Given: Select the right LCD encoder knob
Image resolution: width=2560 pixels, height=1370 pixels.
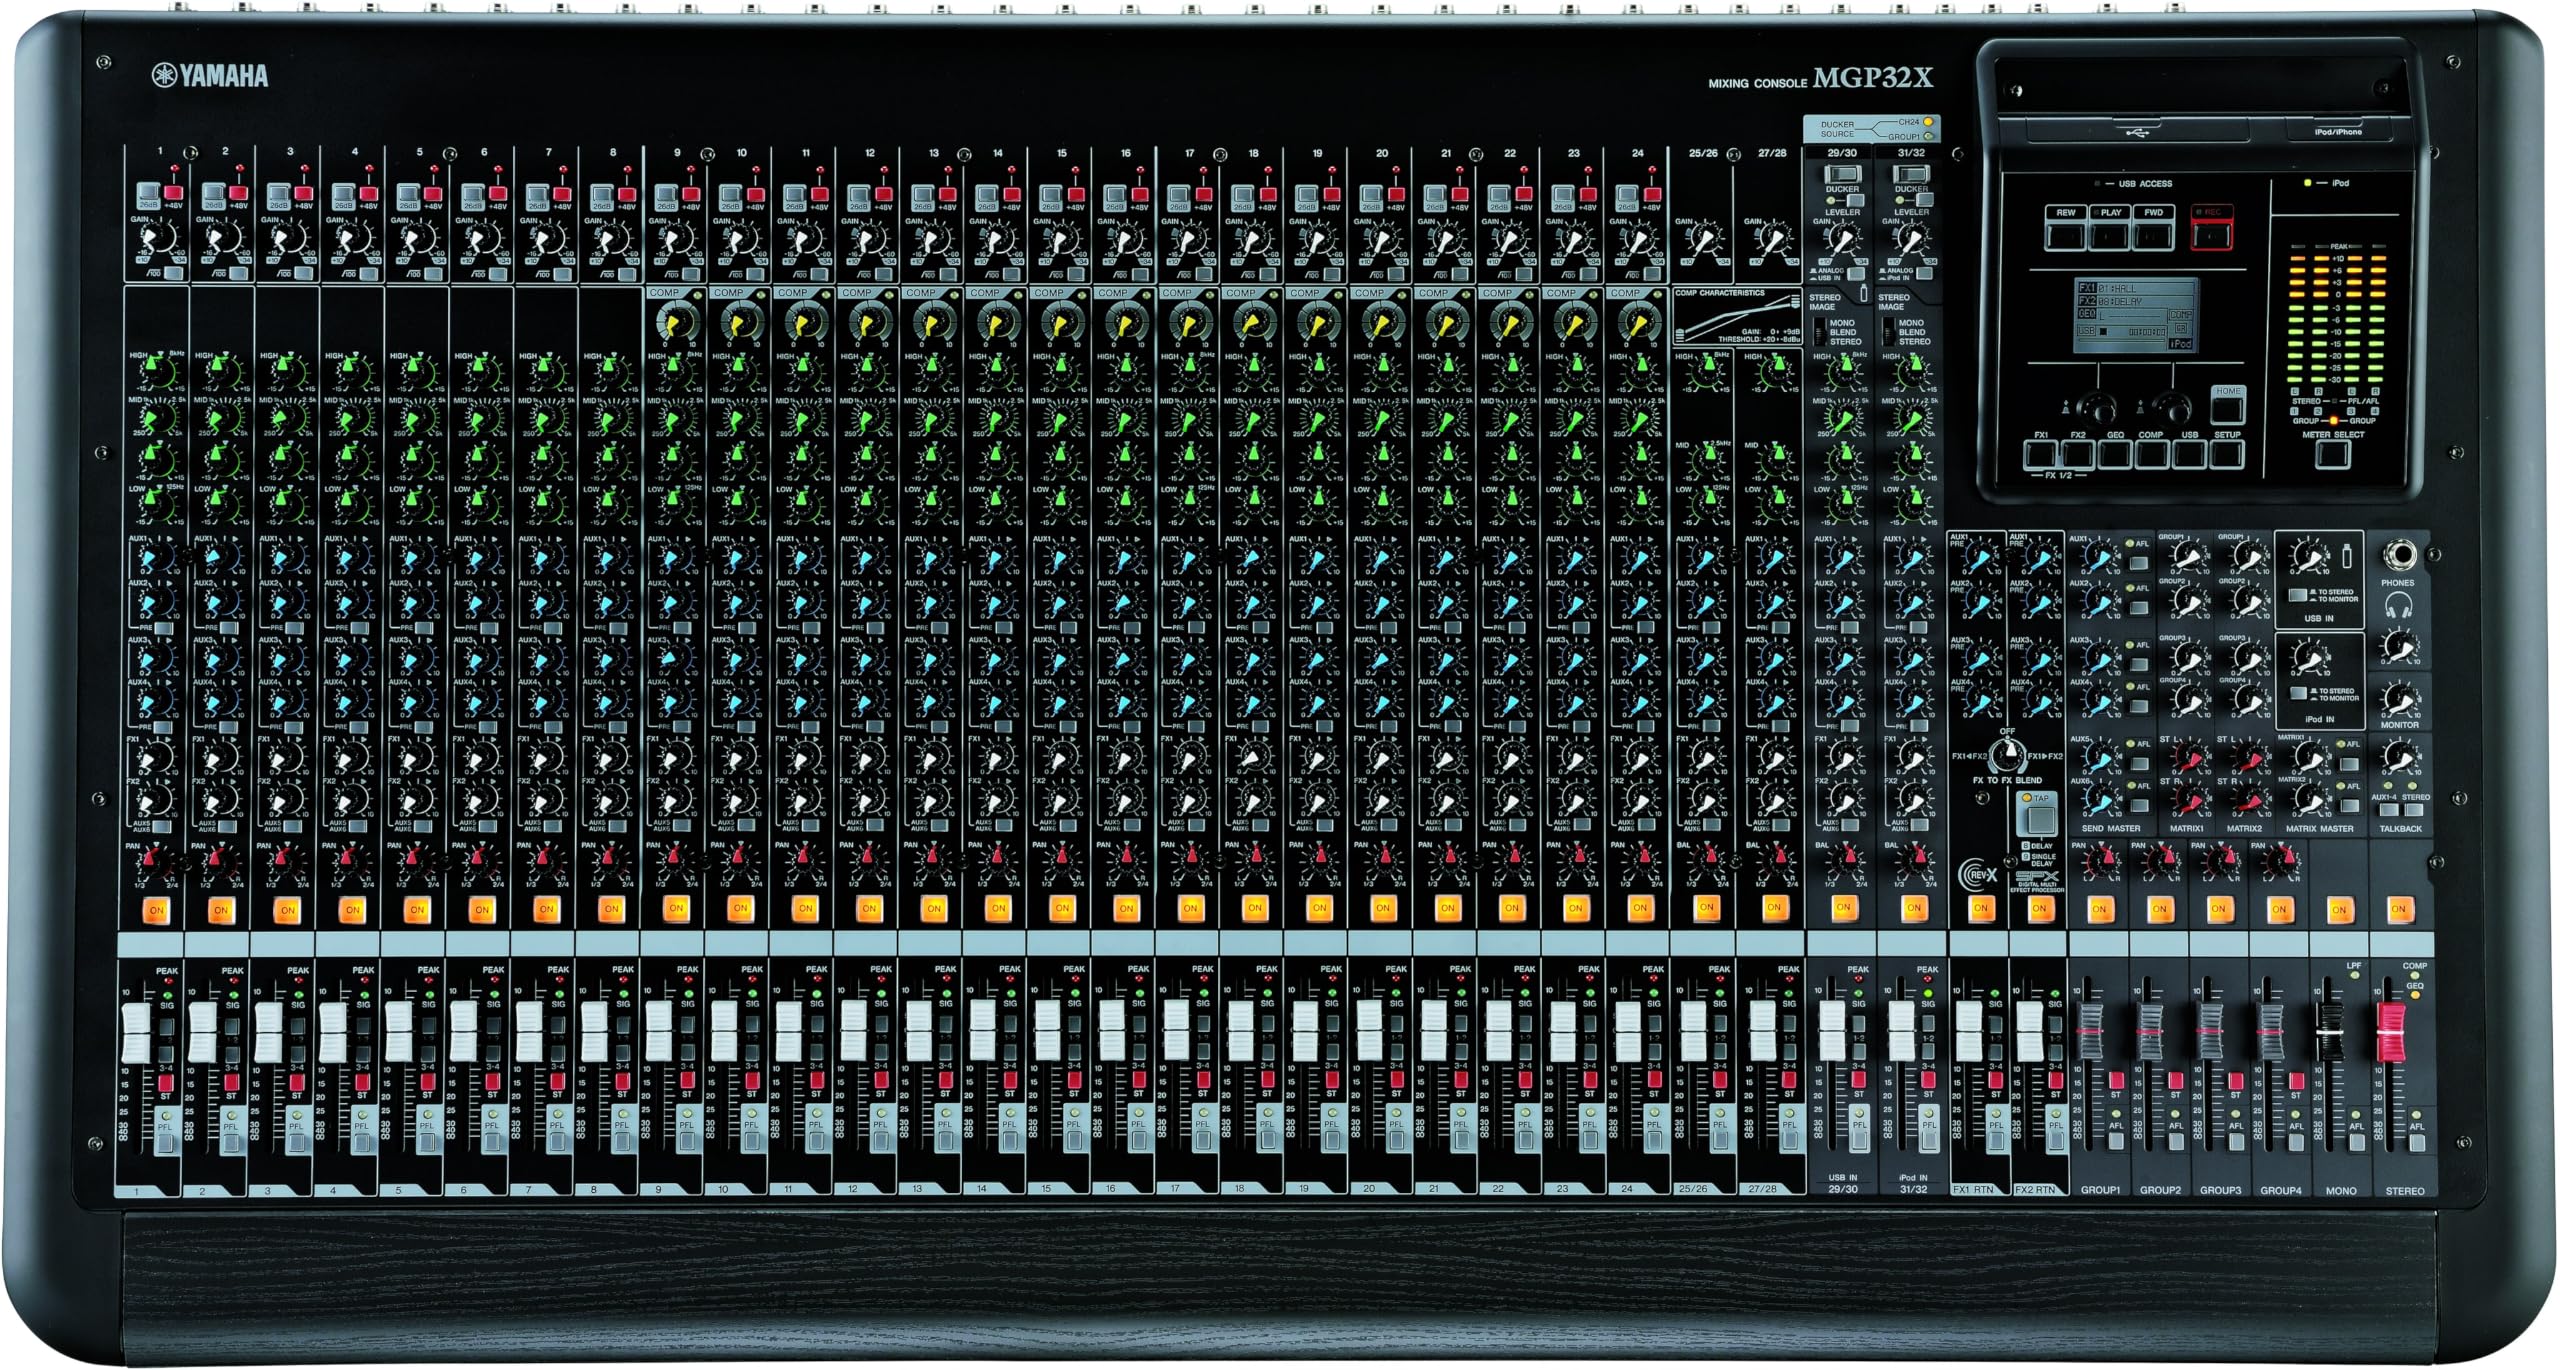Looking at the screenshot, I should (2172, 408).
